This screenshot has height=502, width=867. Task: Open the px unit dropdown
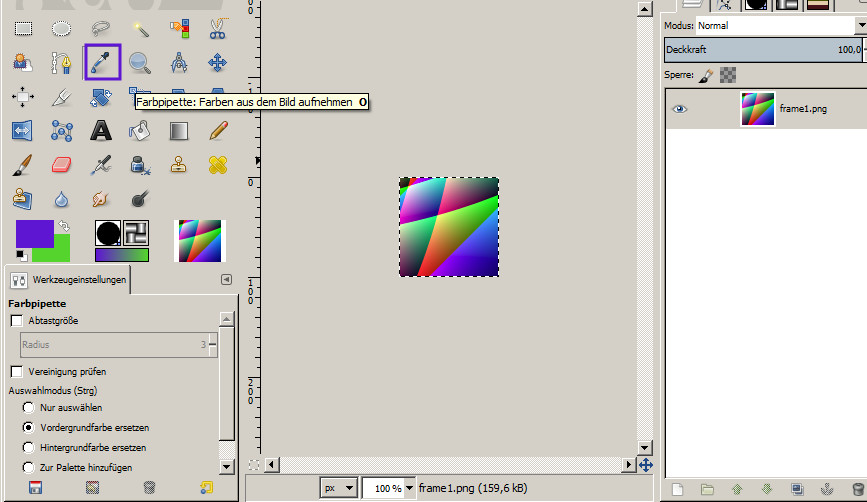click(x=338, y=488)
